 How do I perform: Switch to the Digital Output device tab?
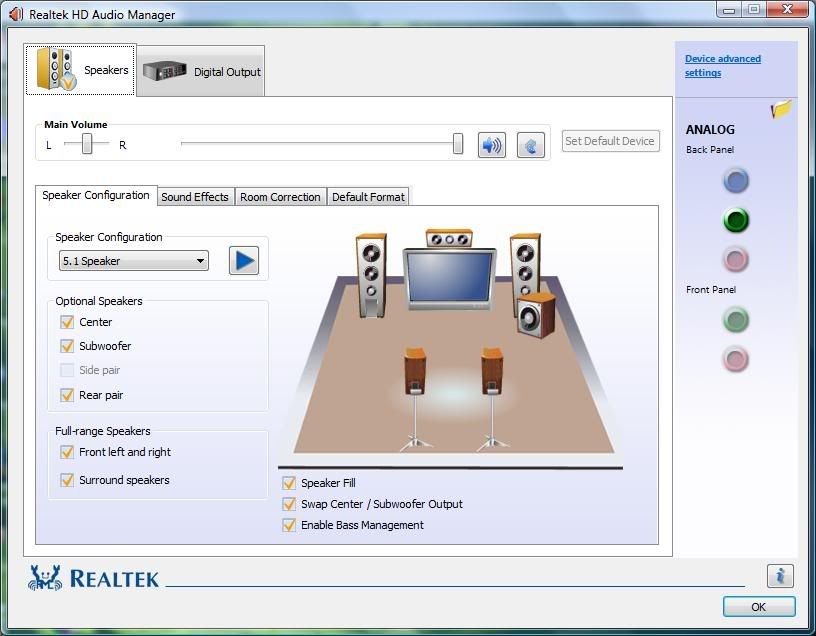201,71
